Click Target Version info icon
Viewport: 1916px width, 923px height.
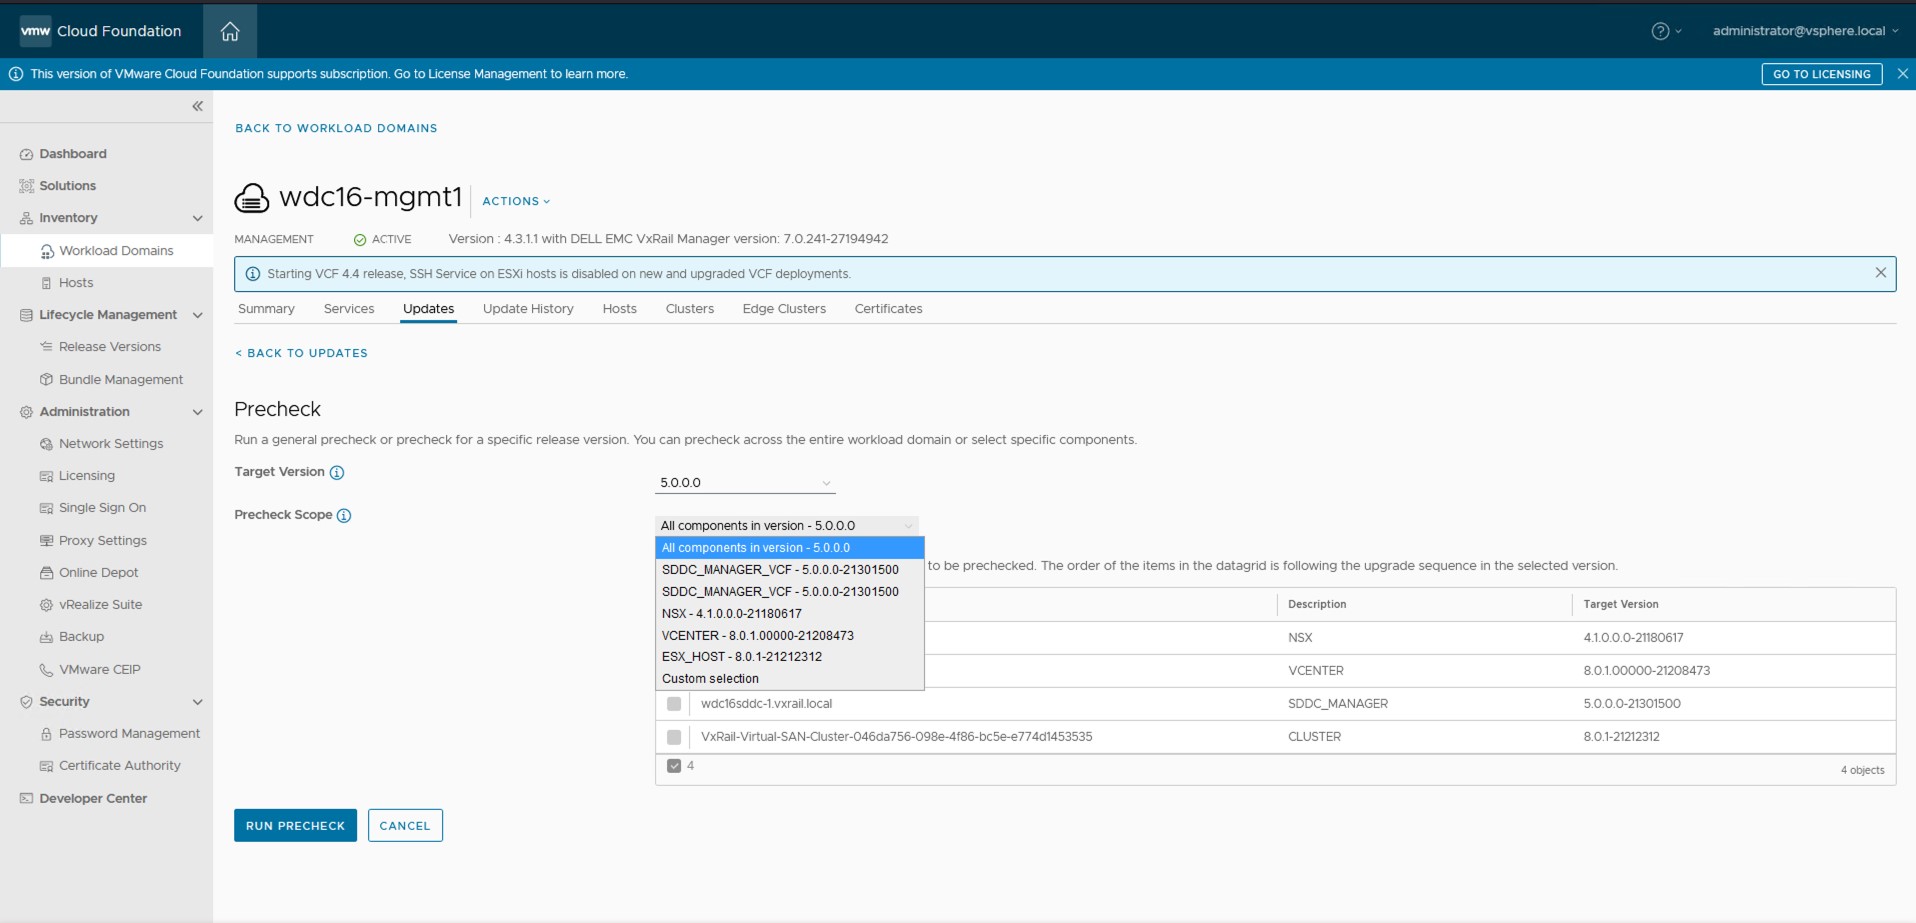click(337, 473)
